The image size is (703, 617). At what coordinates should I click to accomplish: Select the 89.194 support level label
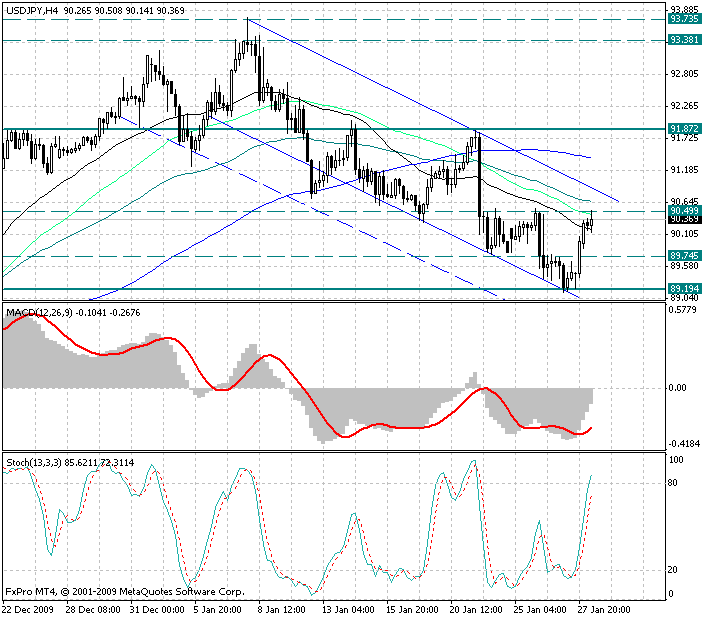pos(684,288)
